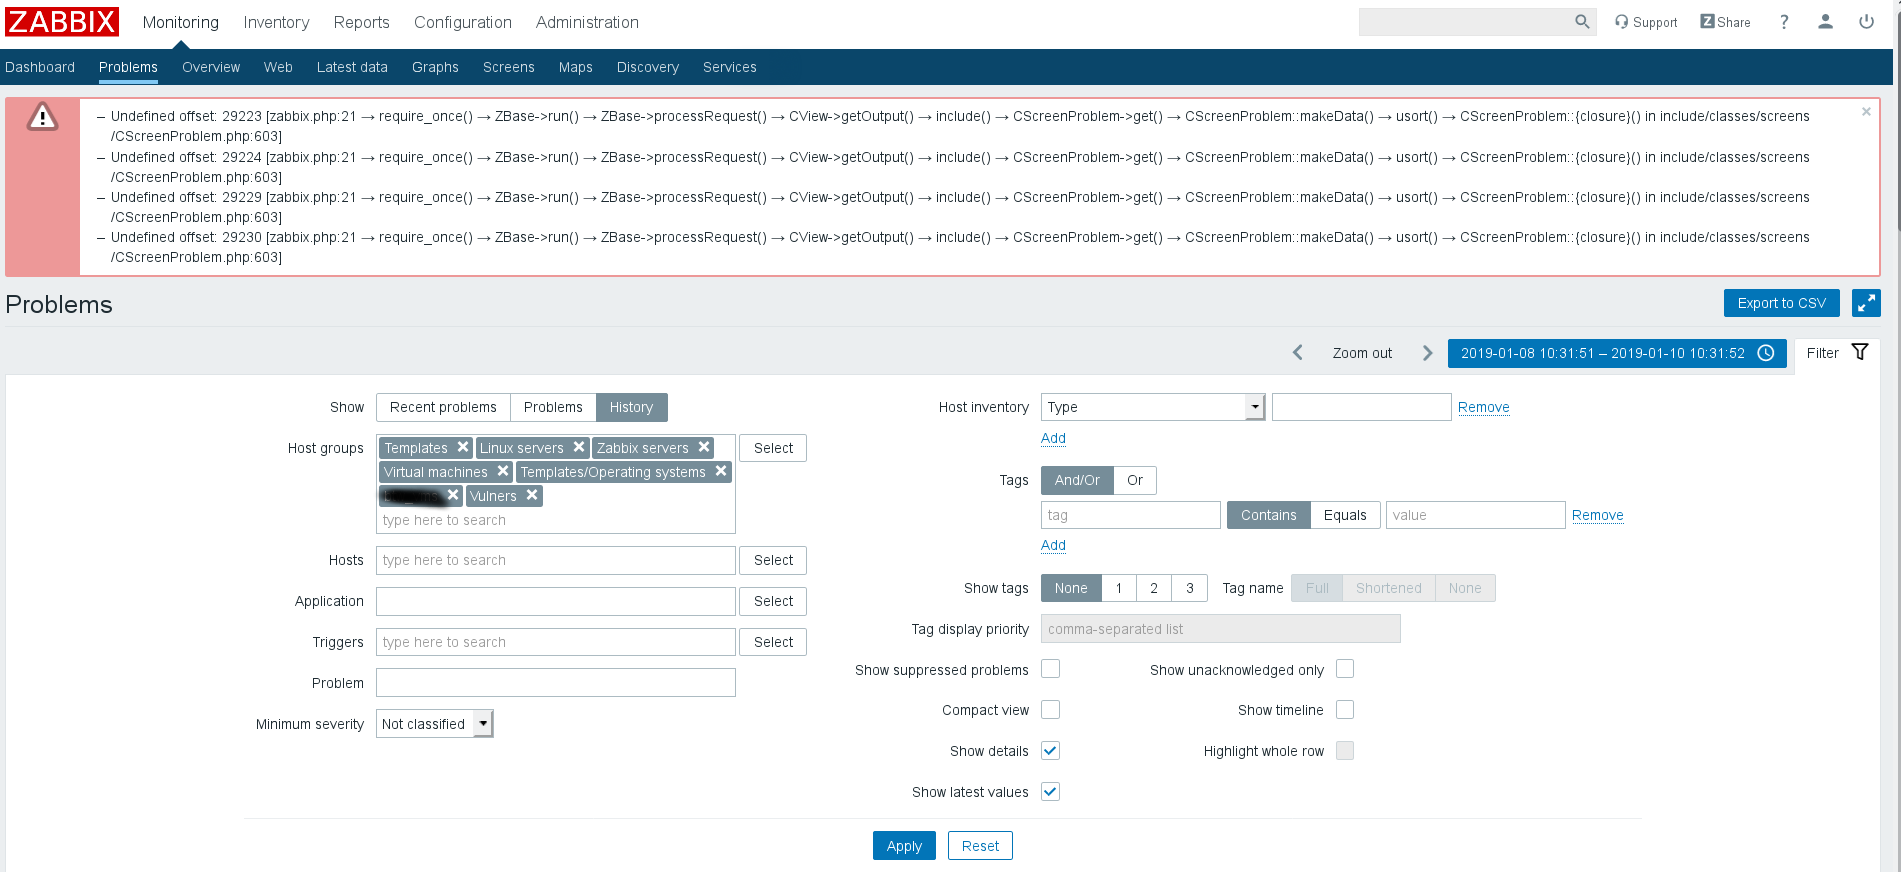This screenshot has height=872, width=1901.
Task: Click the search magnifier icon in top bar
Action: pos(1581,21)
